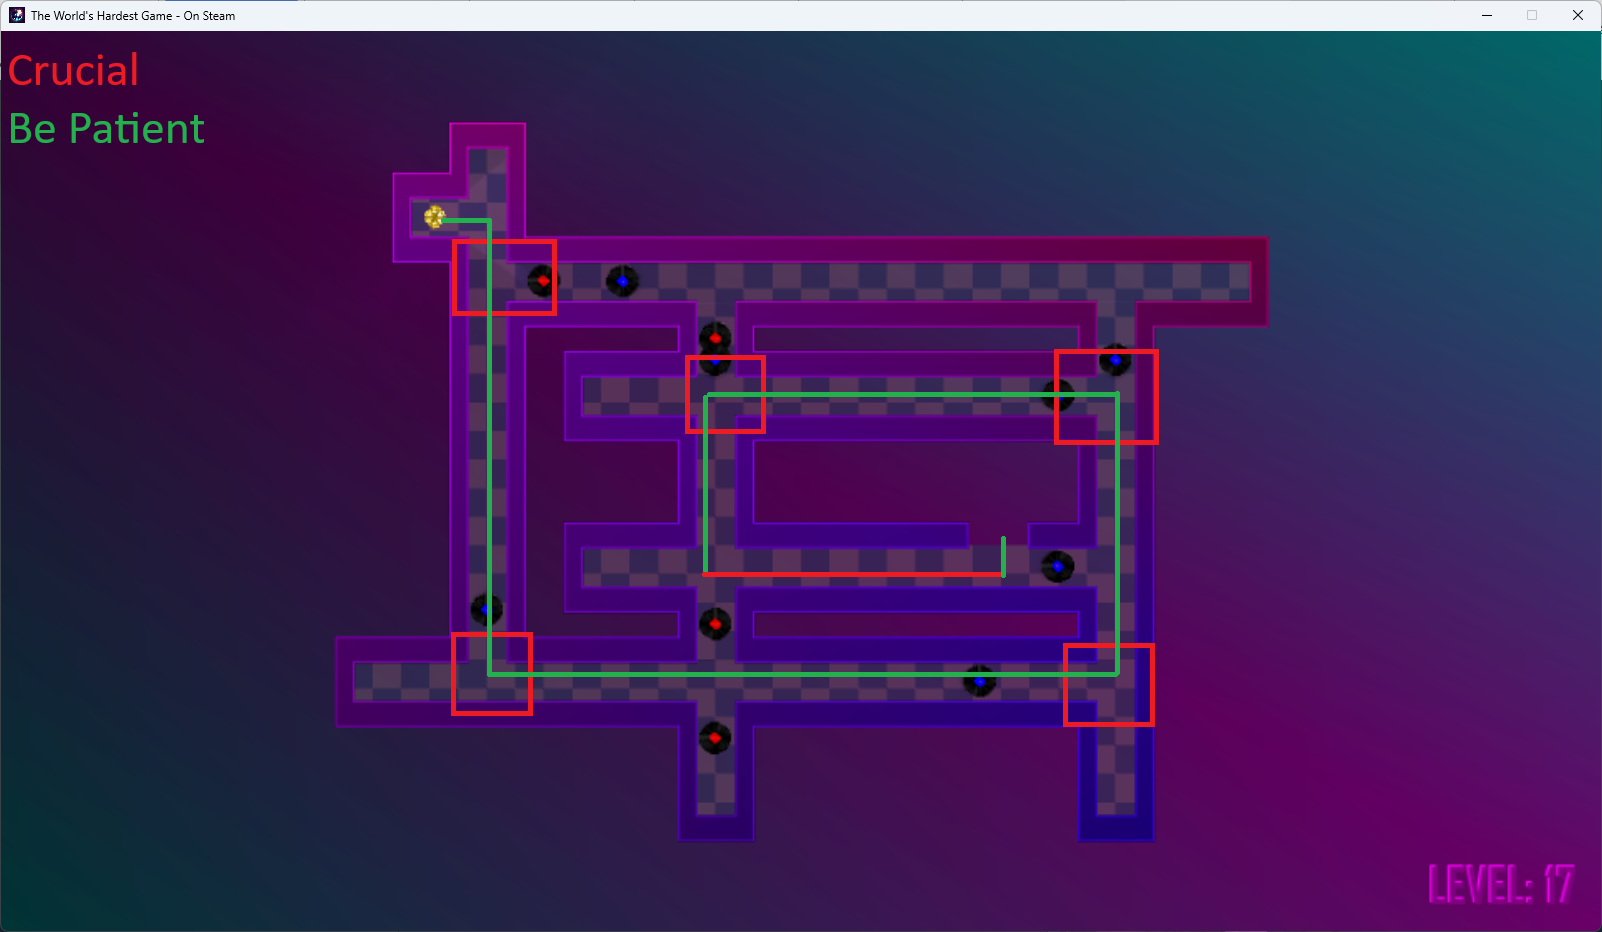Select the blue enemy ball in the bottom horizontal corridor
The height and width of the screenshot is (932, 1602).
coord(979,681)
